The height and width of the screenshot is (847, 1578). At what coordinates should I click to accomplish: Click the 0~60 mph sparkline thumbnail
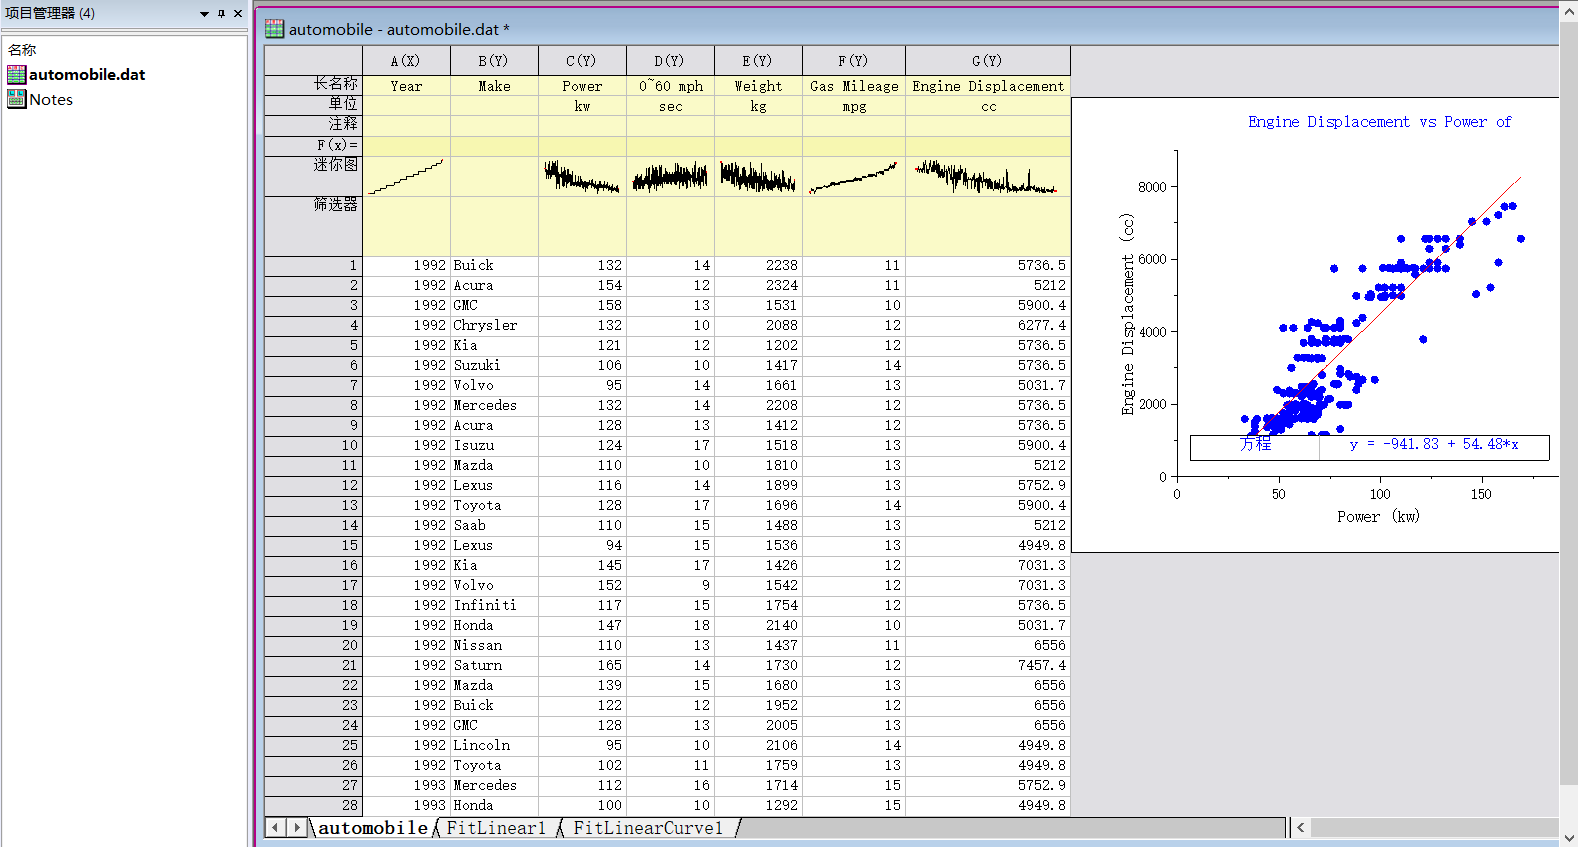click(670, 176)
